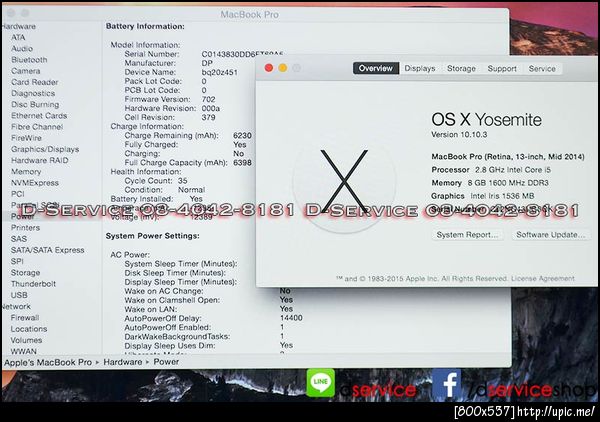Open the Displays tab
The image size is (600, 422).
(420, 68)
